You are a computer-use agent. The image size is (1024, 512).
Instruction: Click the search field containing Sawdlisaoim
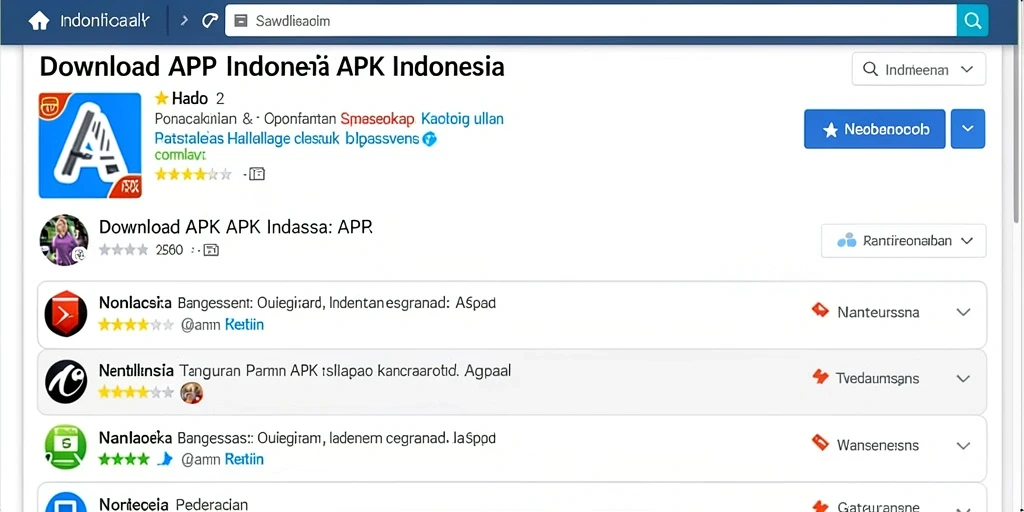tap(590, 21)
